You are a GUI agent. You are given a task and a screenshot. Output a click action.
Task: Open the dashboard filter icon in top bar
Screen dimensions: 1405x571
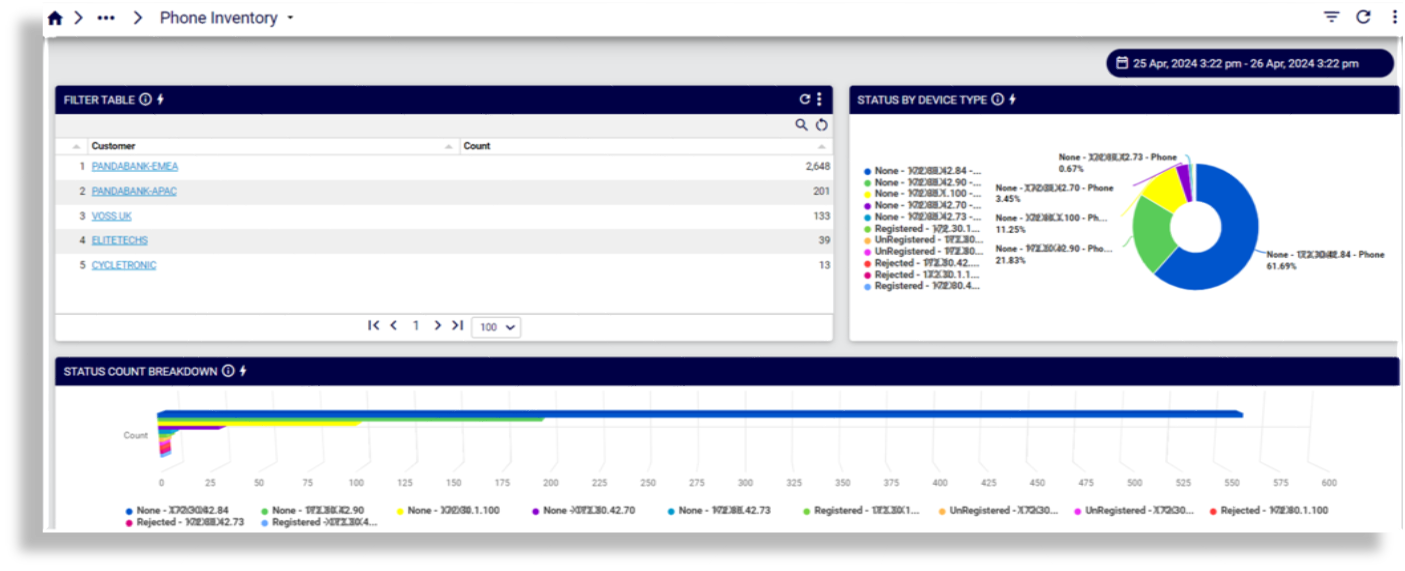click(1331, 17)
